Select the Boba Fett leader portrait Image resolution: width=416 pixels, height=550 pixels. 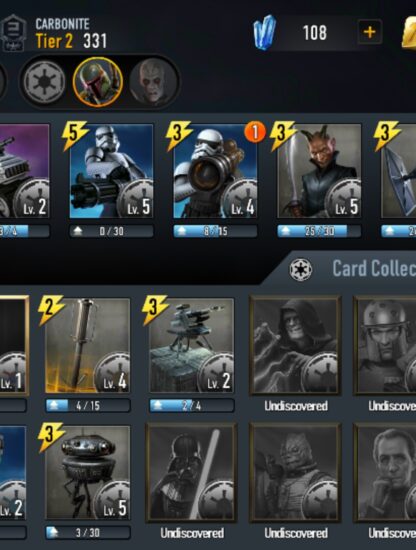pyautogui.click(x=98, y=82)
